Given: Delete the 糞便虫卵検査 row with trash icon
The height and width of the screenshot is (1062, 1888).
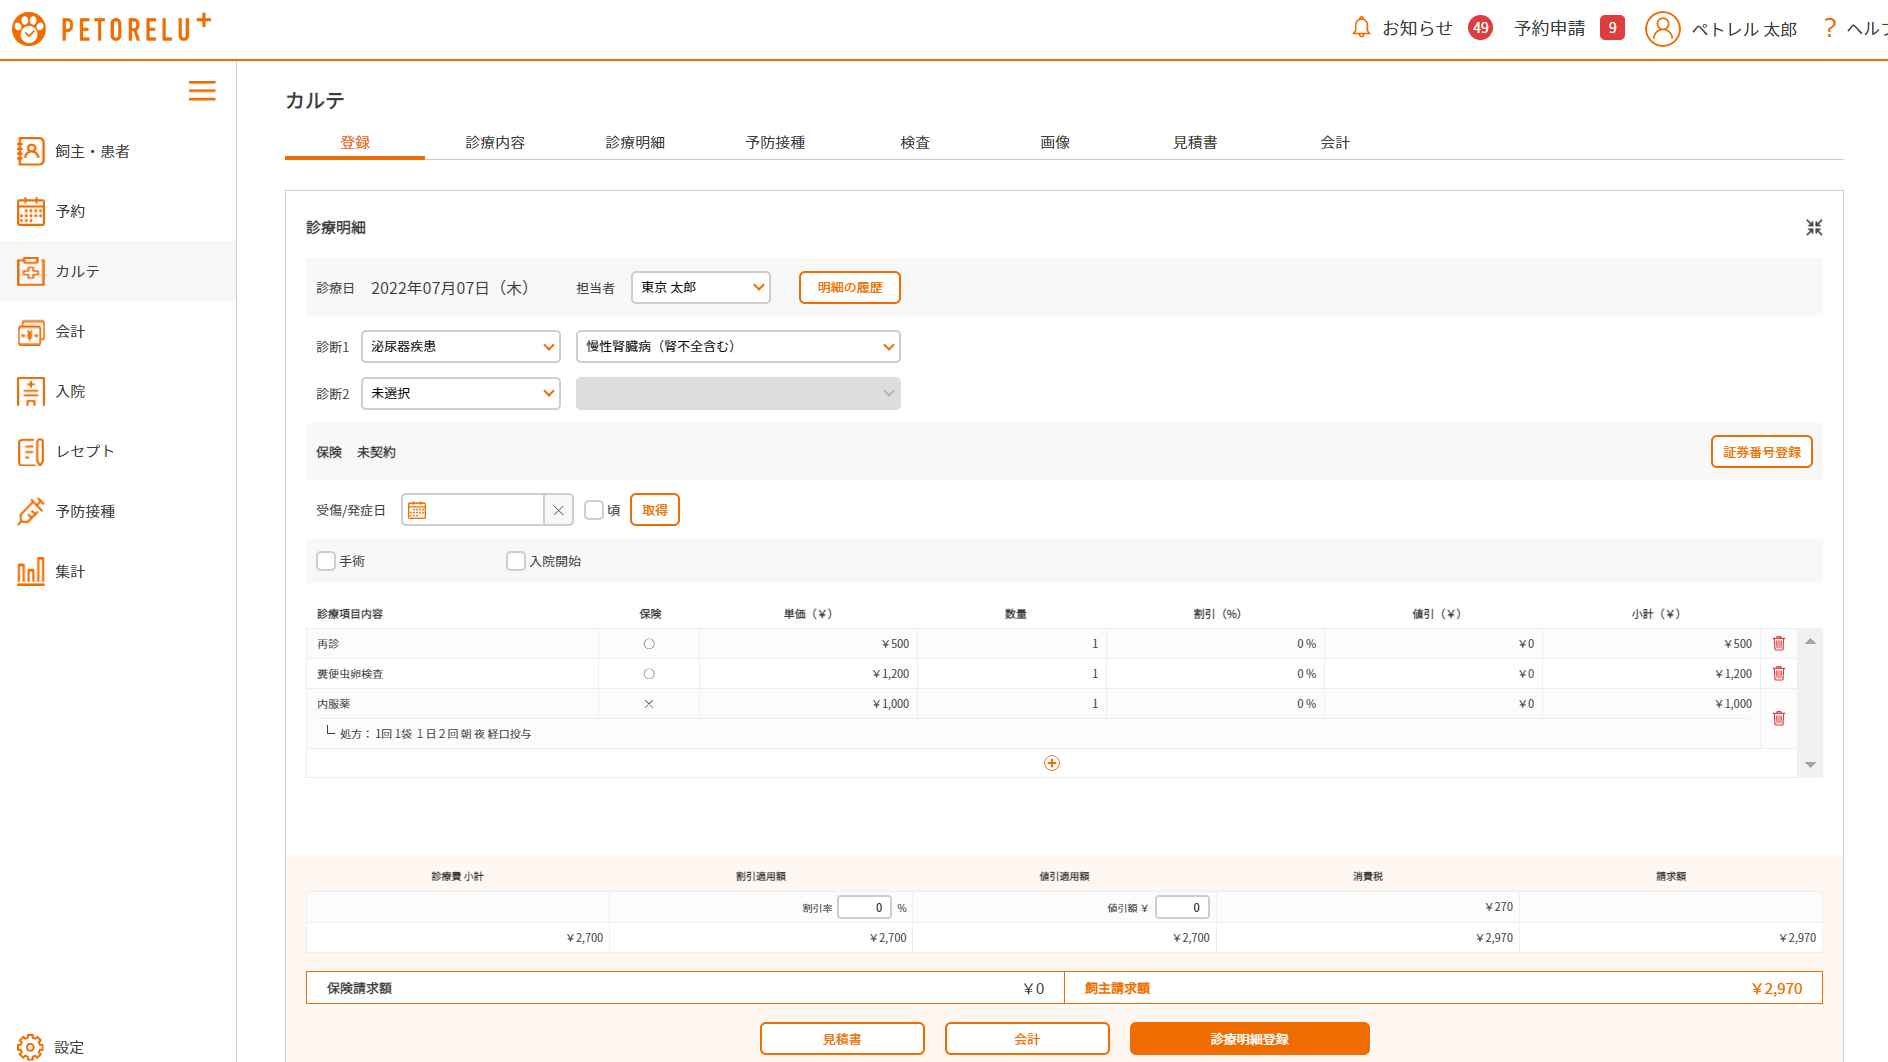Looking at the screenshot, I should (x=1779, y=673).
